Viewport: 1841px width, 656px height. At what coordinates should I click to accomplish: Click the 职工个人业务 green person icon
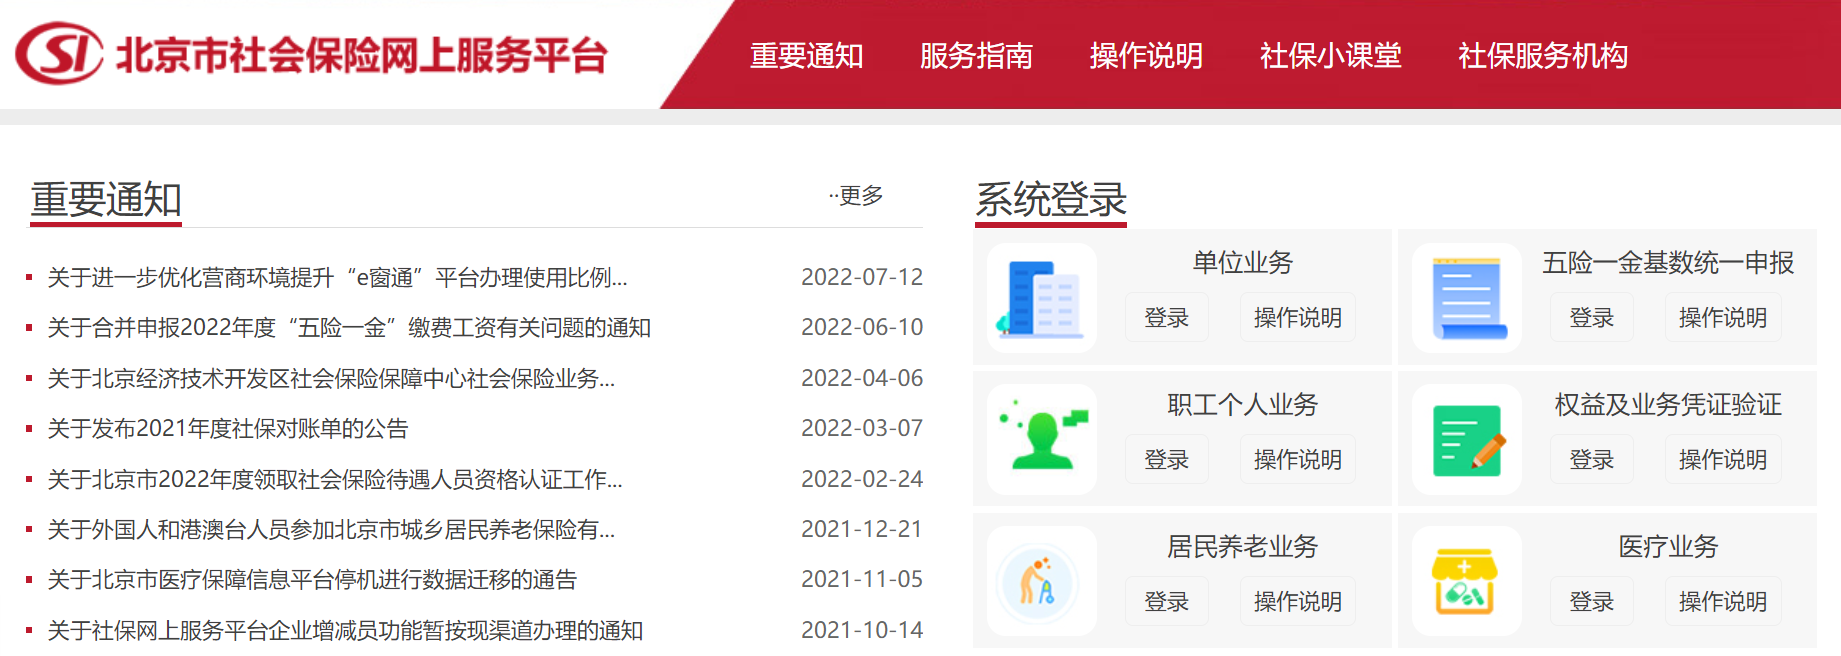[1041, 440]
